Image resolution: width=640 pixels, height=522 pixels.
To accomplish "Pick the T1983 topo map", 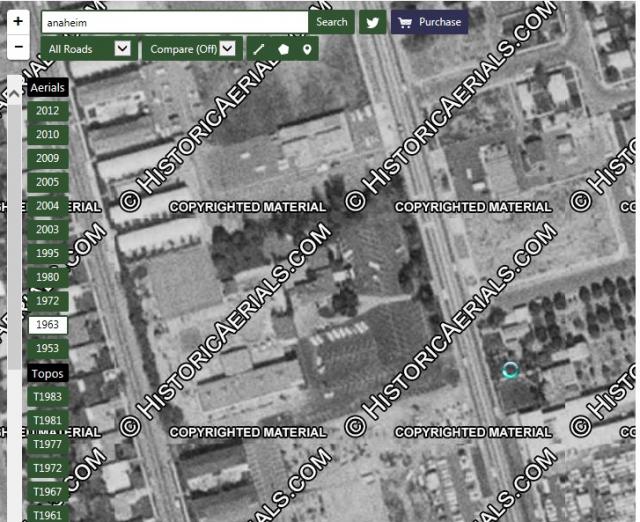I will click(x=47, y=397).
